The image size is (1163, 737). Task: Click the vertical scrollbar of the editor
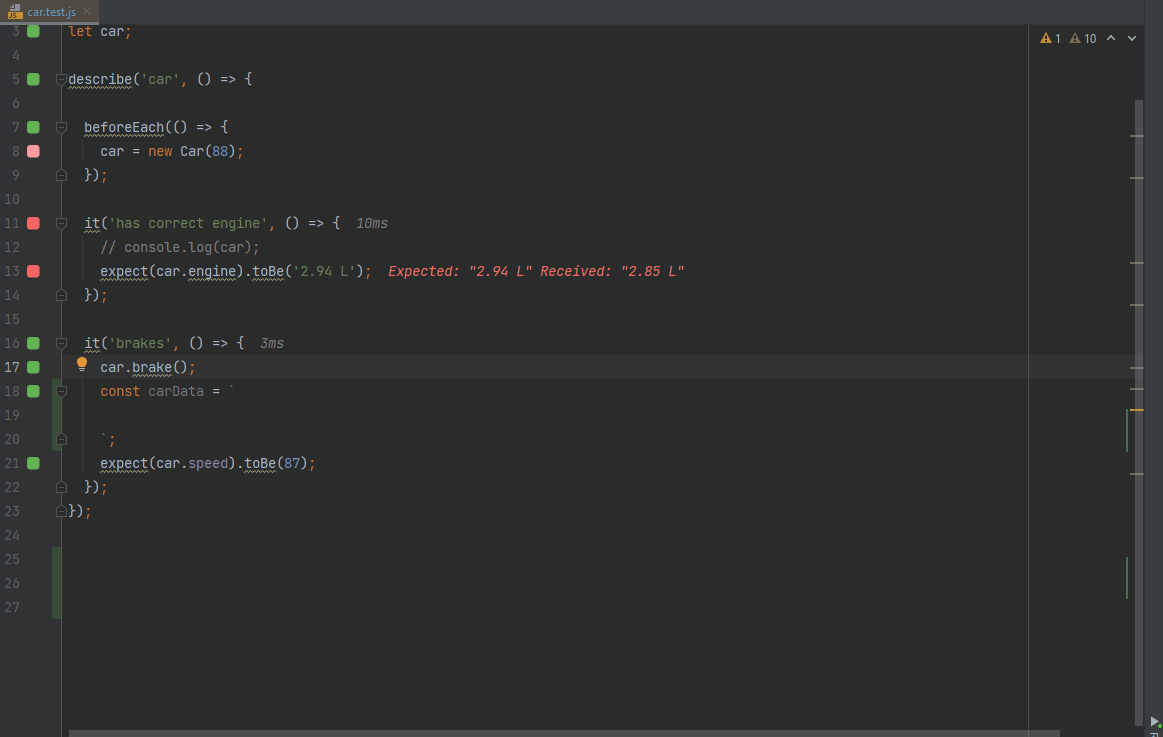click(1138, 400)
